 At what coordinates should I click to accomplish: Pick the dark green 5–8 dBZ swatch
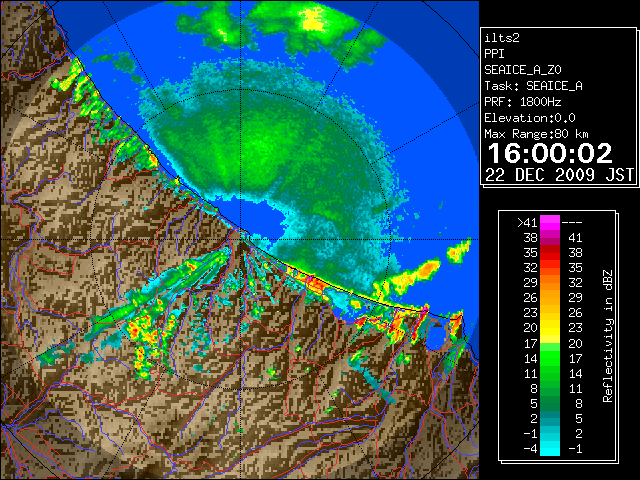(550, 404)
